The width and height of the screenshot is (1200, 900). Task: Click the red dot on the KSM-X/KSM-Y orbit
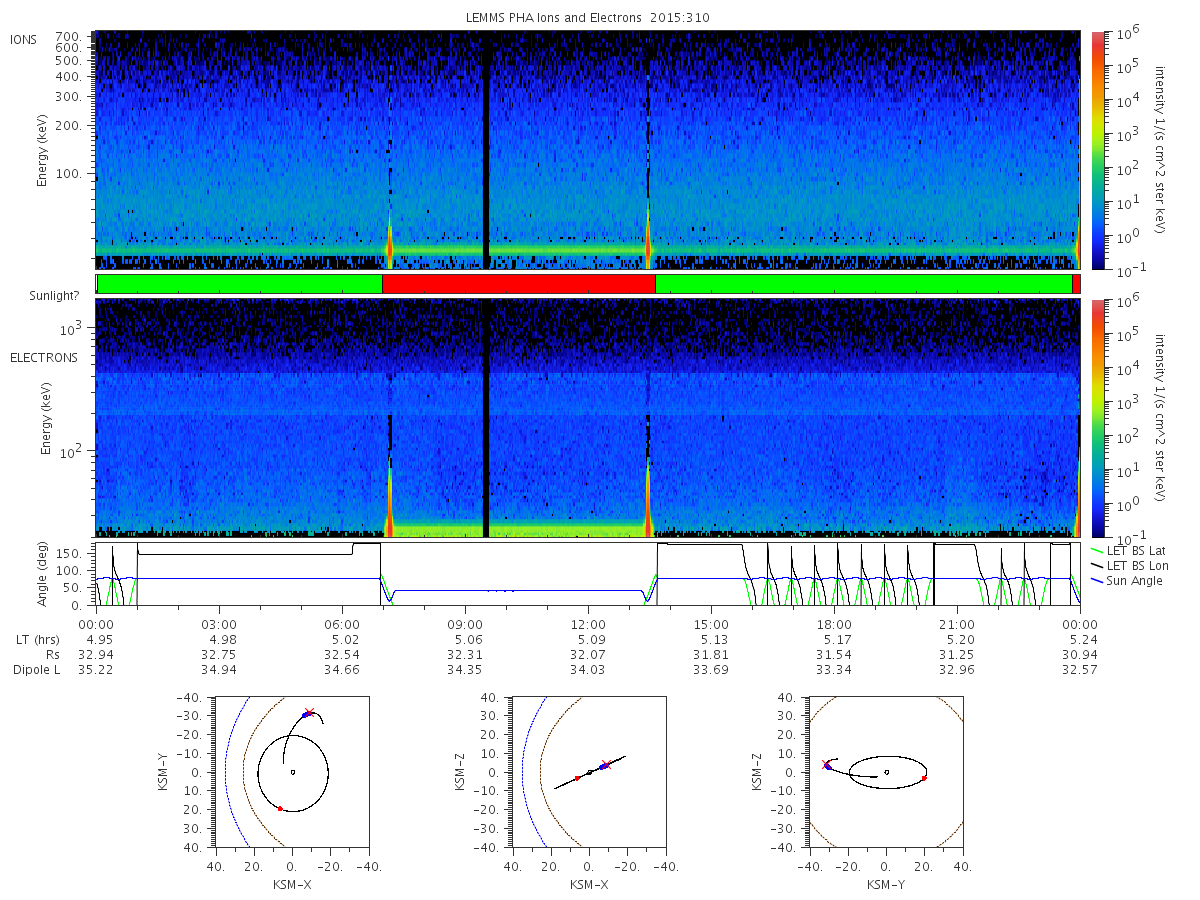pos(280,808)
